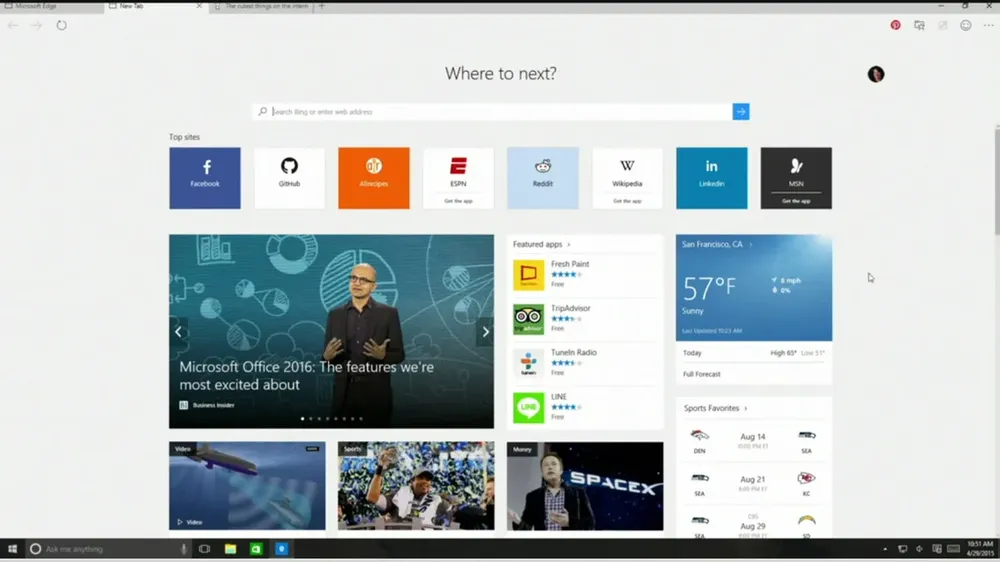
Task: Click Get the app under ESPN
Action: (x=458, y=201)
